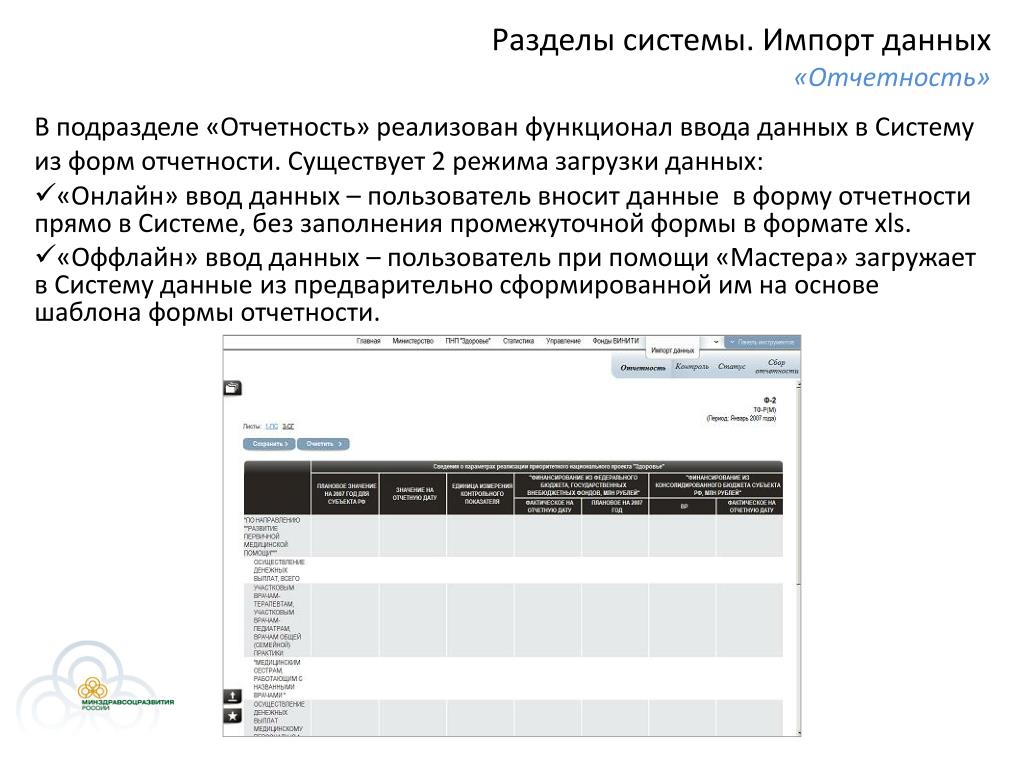Viewport: 1024px width, 768px height.
Task: Click the vertical scrollbar of the form
Action: pos(798,558)
